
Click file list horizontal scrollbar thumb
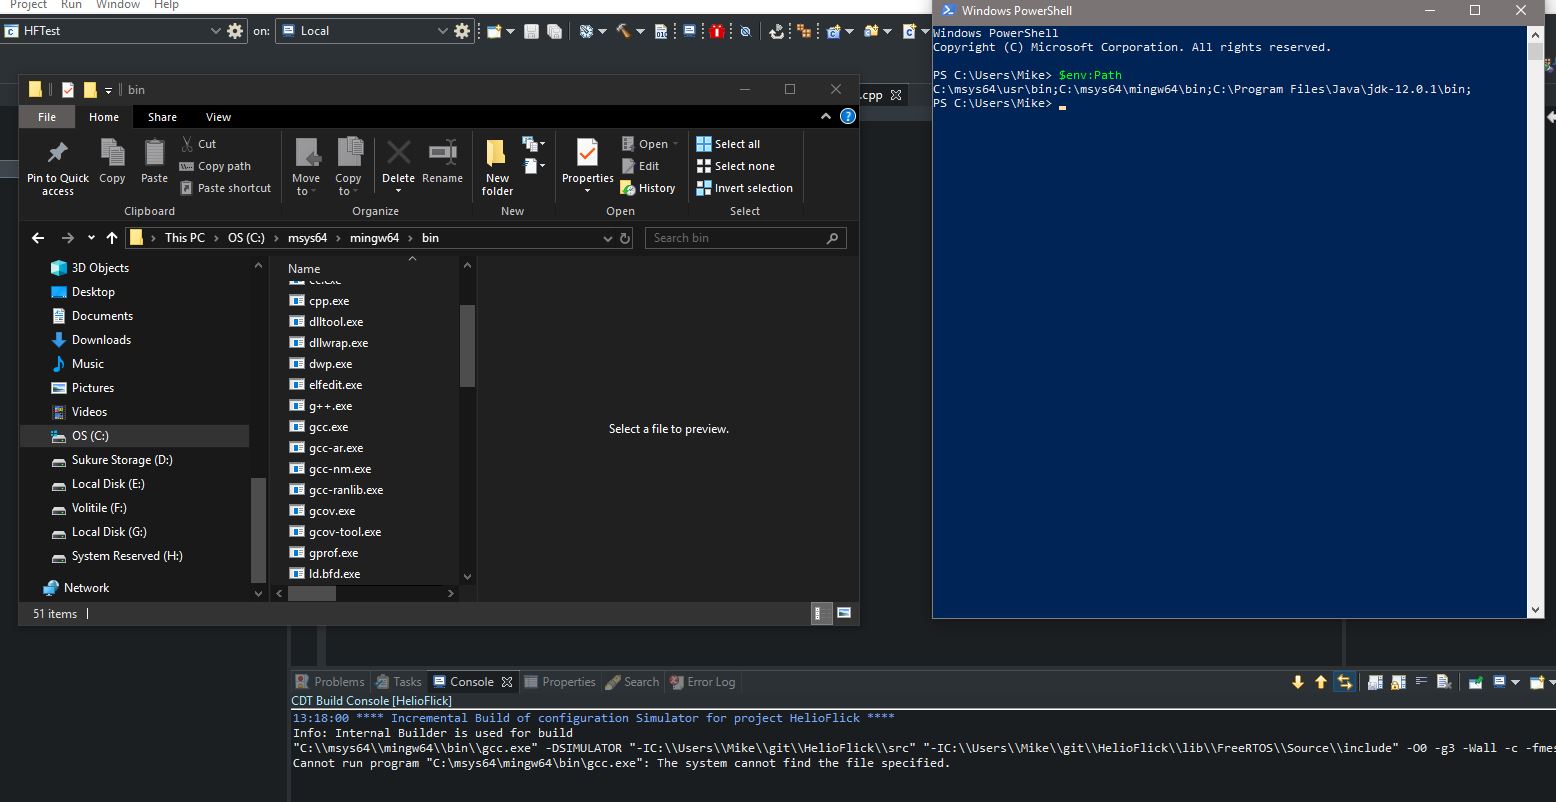point(312,593)
